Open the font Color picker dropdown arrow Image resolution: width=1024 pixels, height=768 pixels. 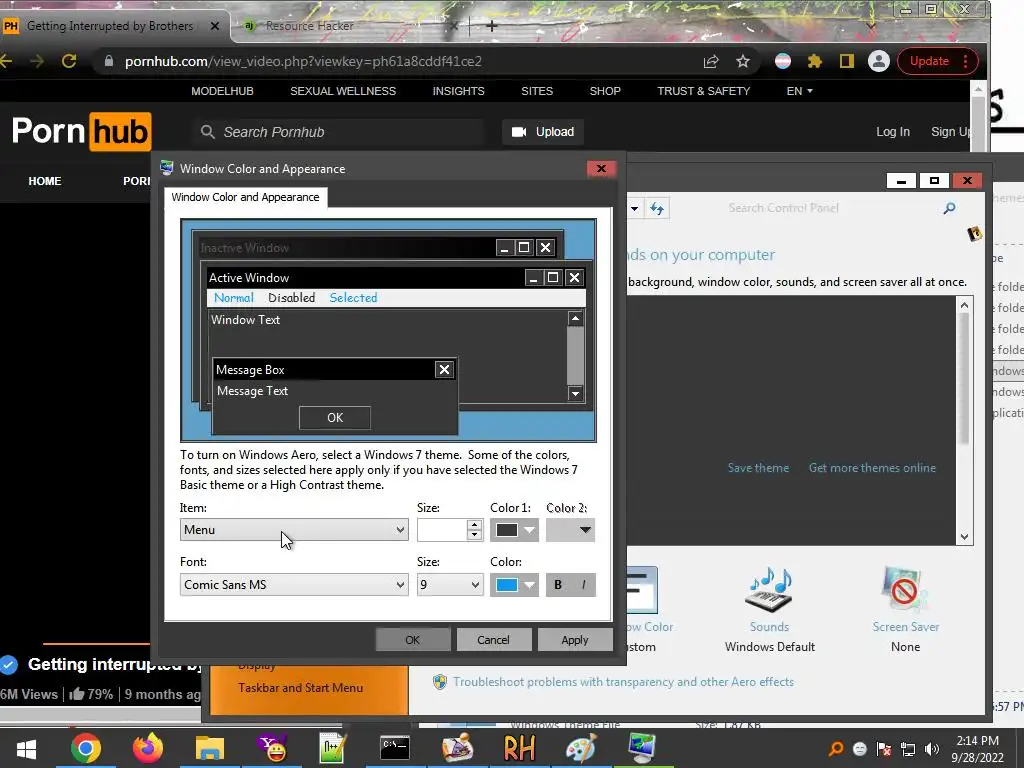coord(530,584)
